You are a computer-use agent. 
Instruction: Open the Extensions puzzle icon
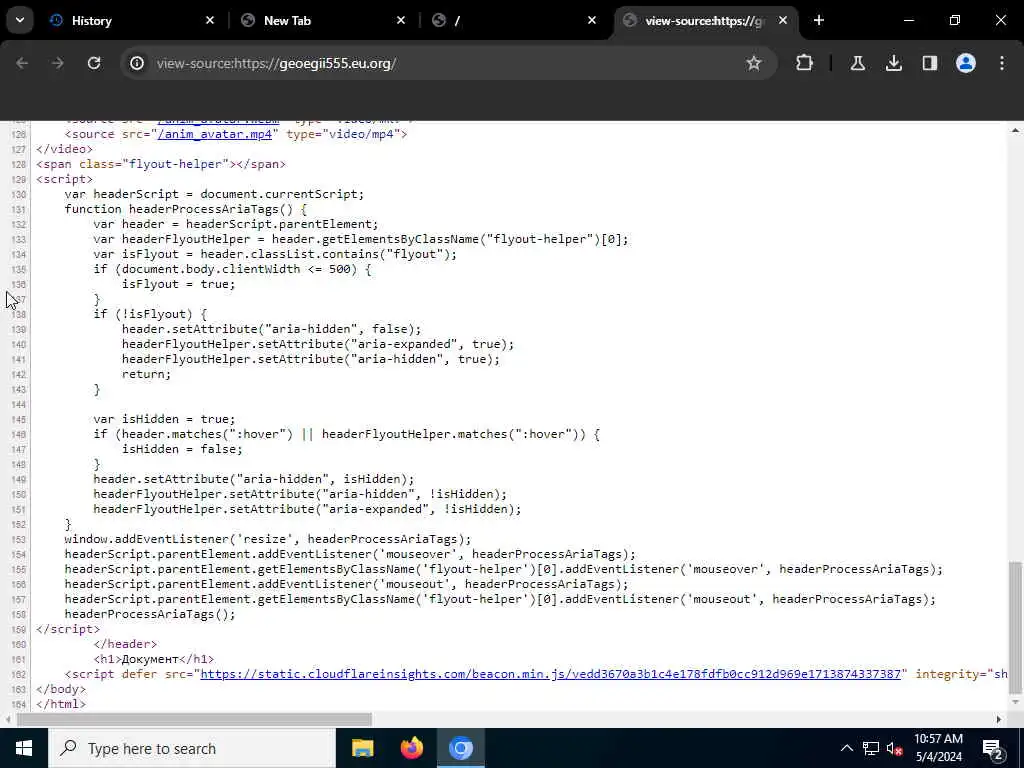(x=805, y=63)
